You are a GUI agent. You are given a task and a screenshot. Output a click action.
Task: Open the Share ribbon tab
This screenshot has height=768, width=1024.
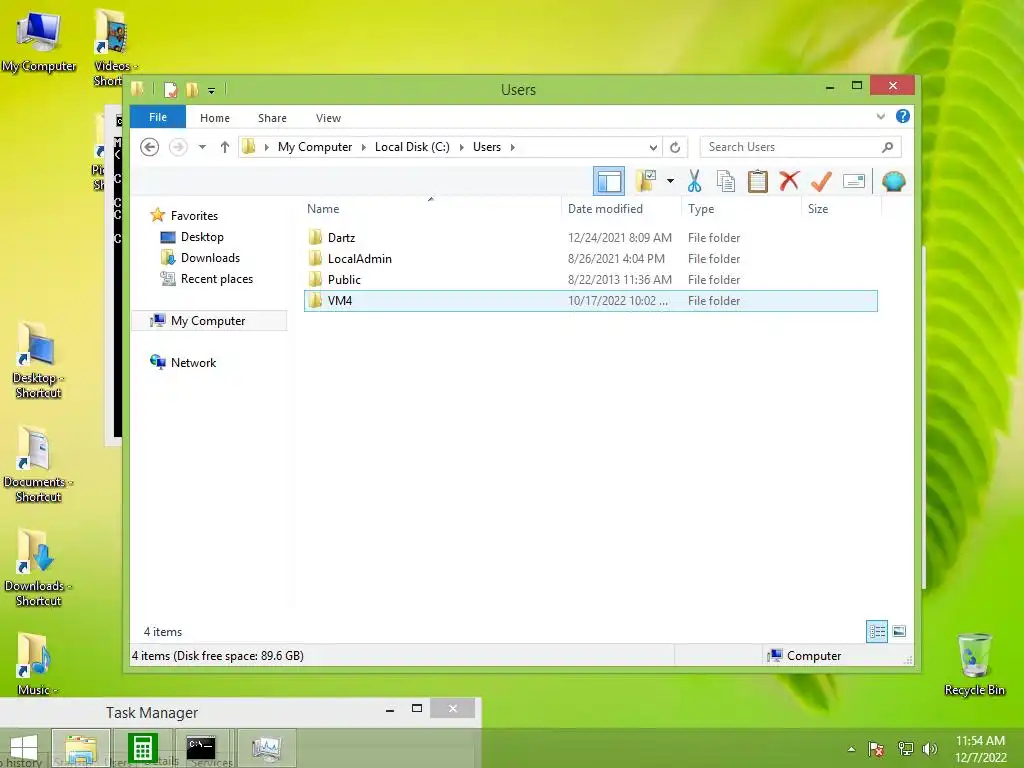tap(272, 118)
